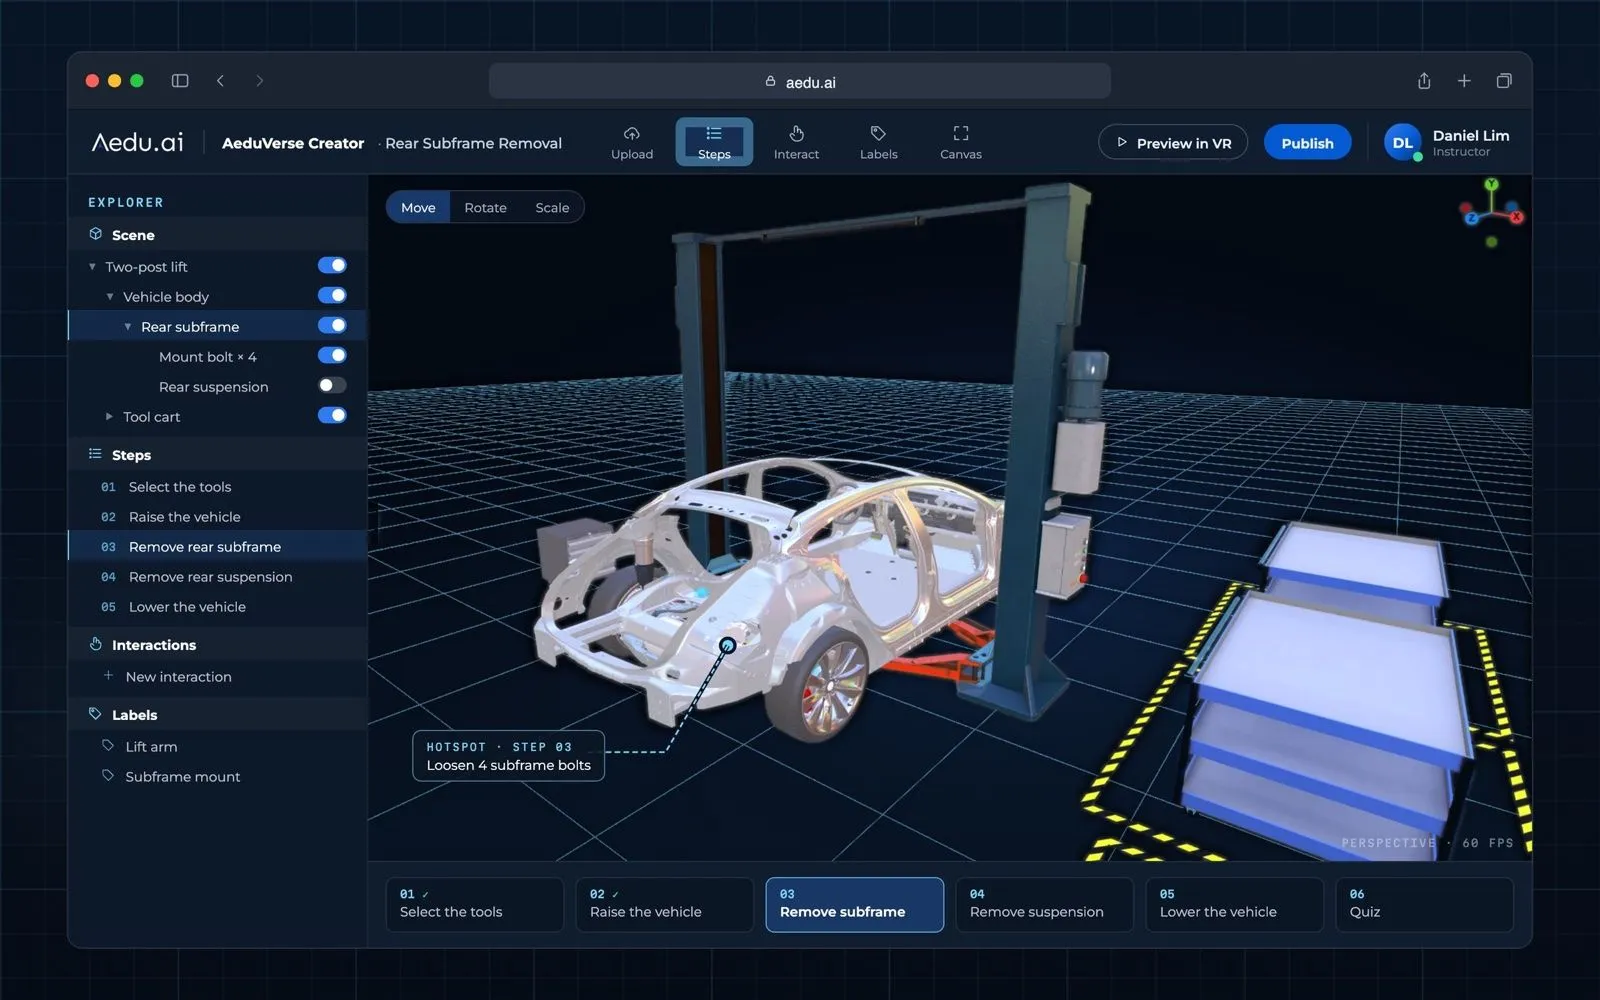Switch to Move transform mode
The image size is (1600, 1000).
pyautogui.click(x=418, y=207)
